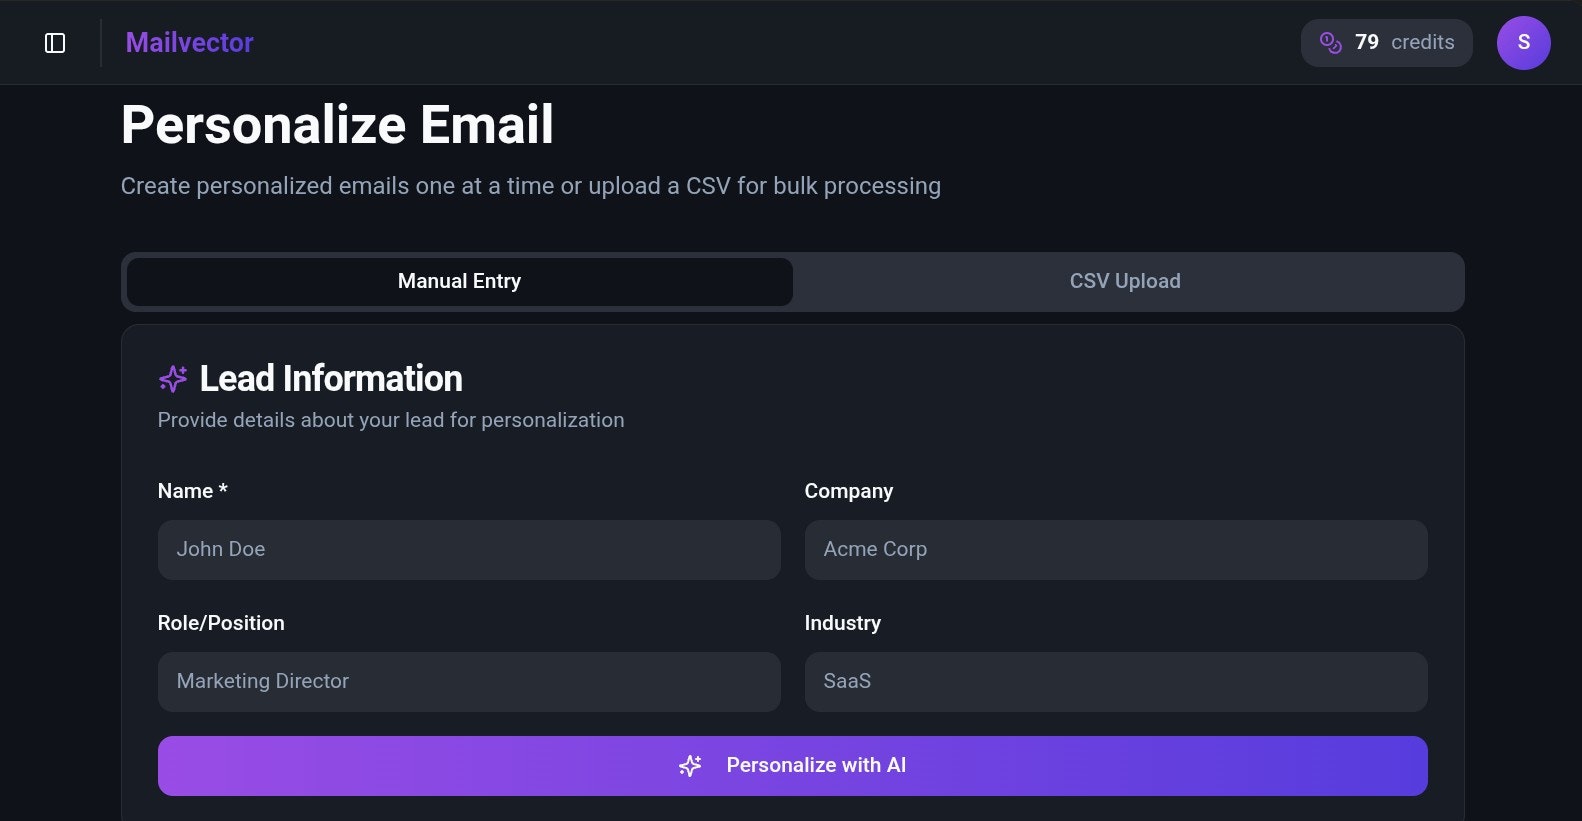
Task: Open the S user avatar menu
Action: (x=1523, y=43)
